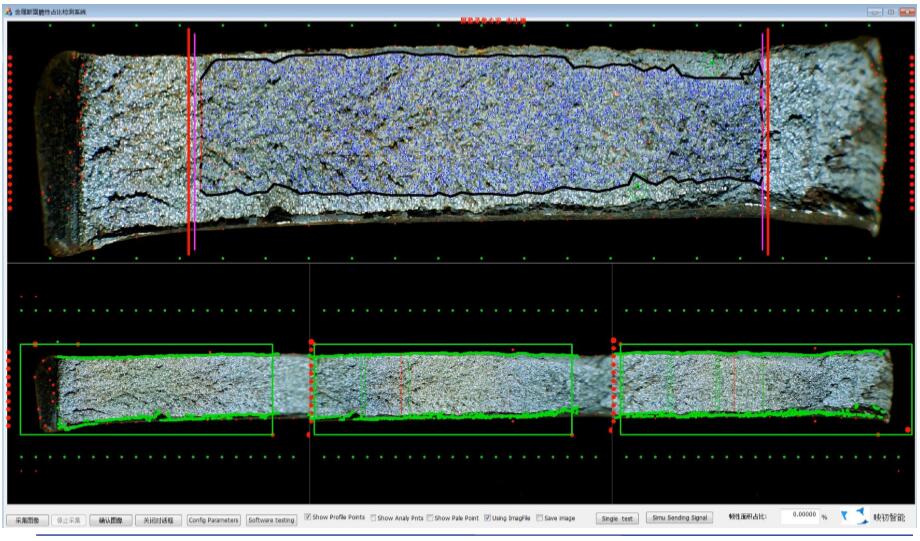
Task: Run a Single test
Action: (x=616, y=518)
